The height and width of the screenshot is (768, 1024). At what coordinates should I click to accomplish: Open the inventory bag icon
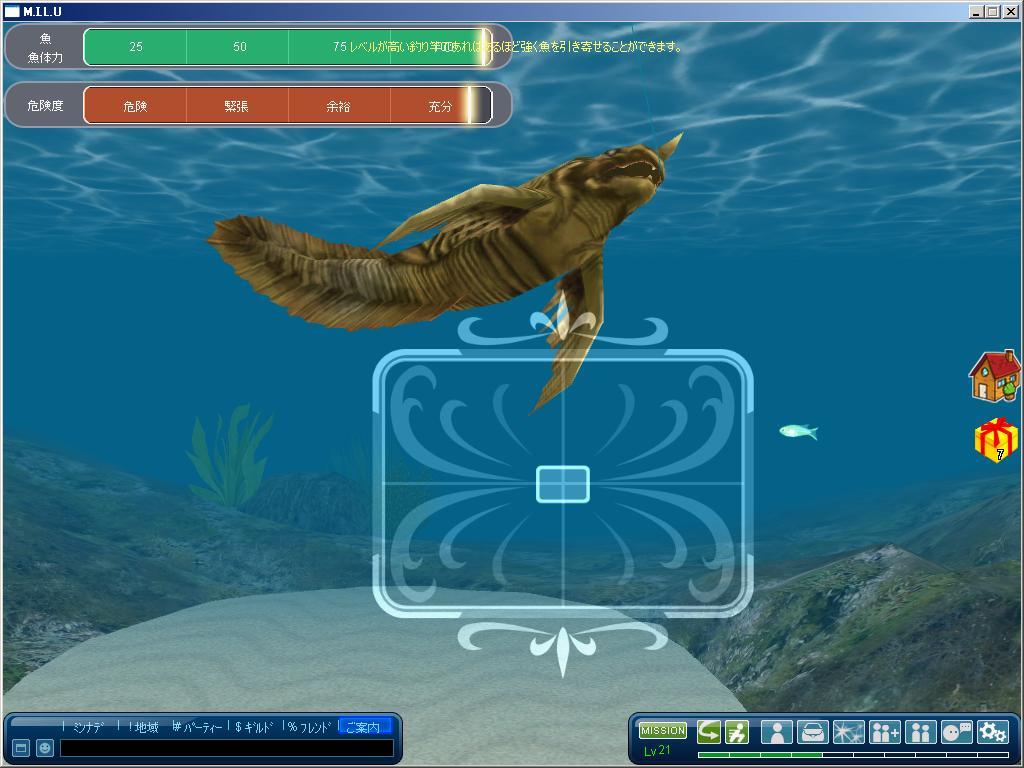812,732
